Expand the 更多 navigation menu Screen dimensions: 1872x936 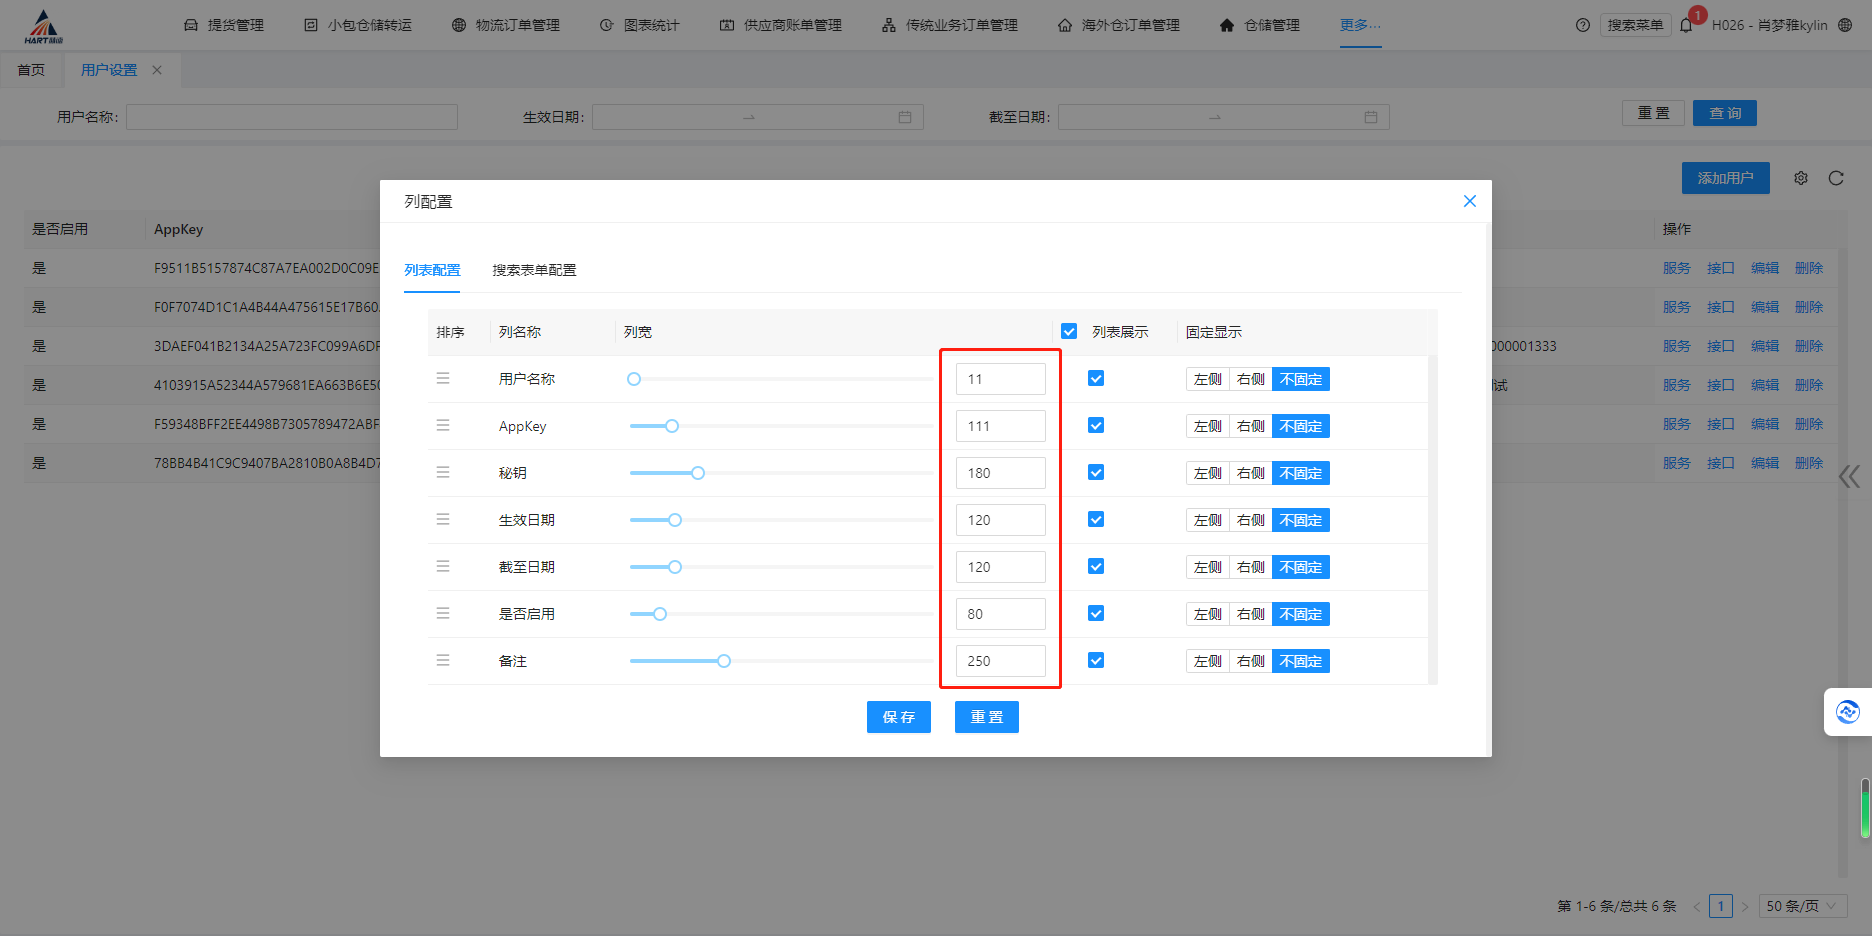(1360, 25)
